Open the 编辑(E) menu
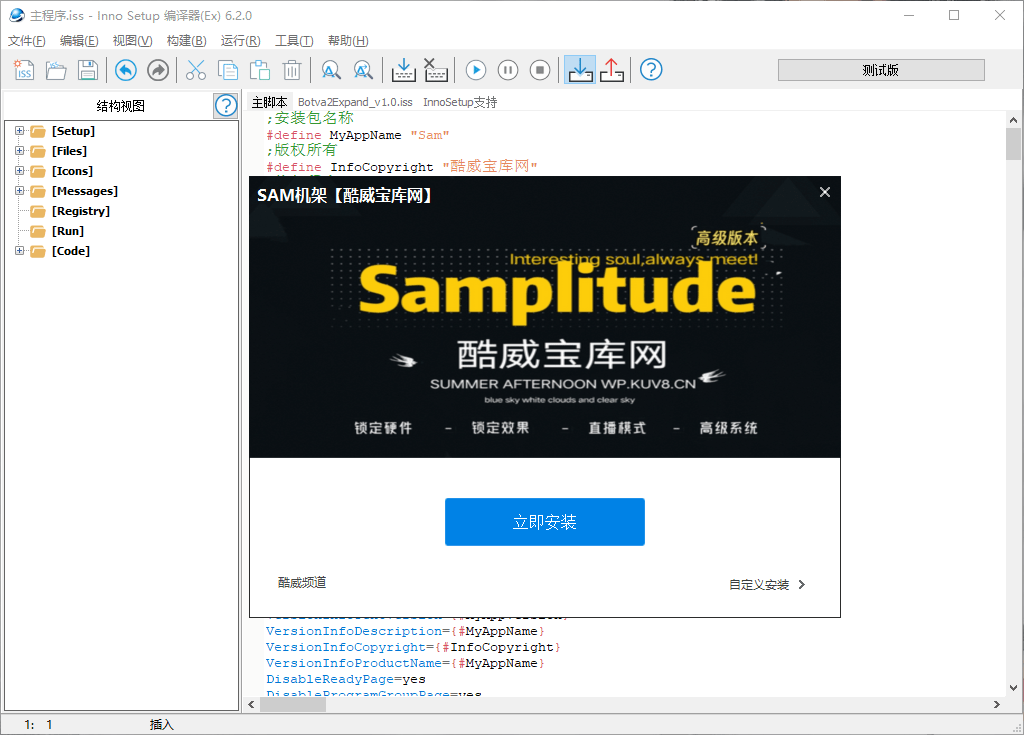The image size is (1024, 735). click(x=79, y=41)
